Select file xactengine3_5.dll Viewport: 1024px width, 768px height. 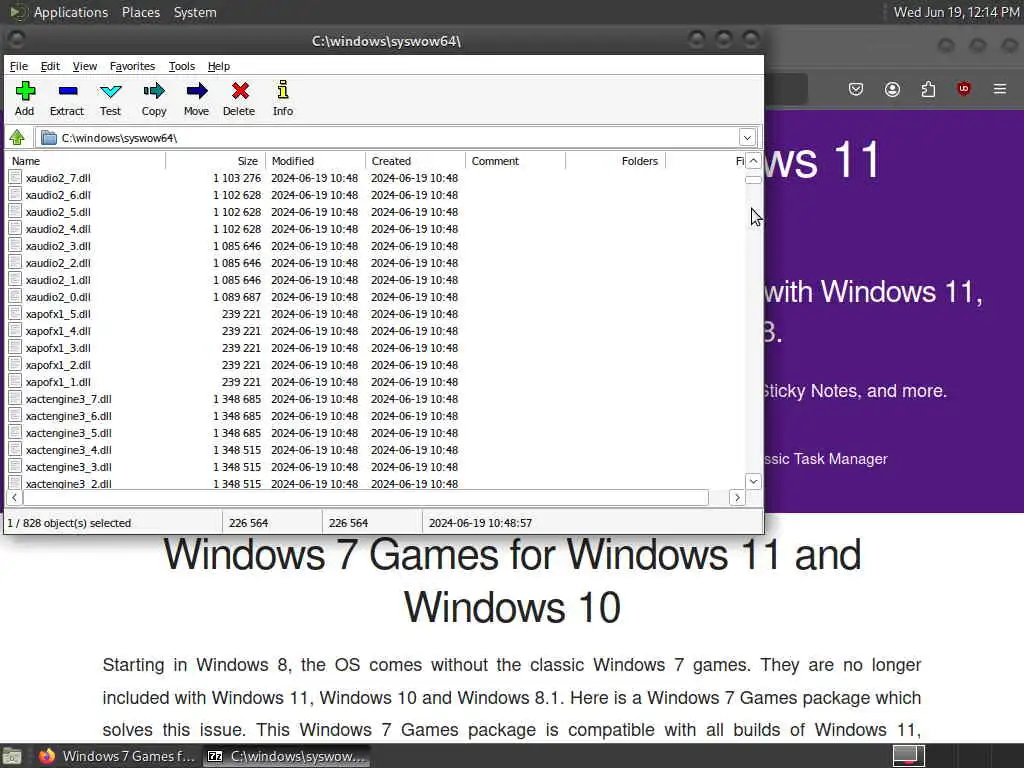69,432
